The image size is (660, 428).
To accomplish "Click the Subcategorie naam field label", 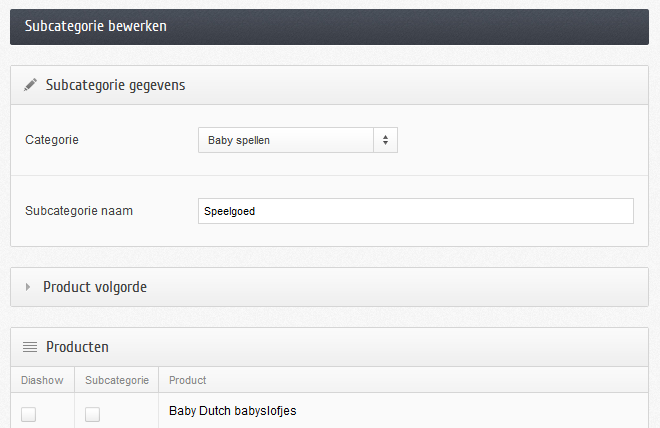I will point(79,210).
